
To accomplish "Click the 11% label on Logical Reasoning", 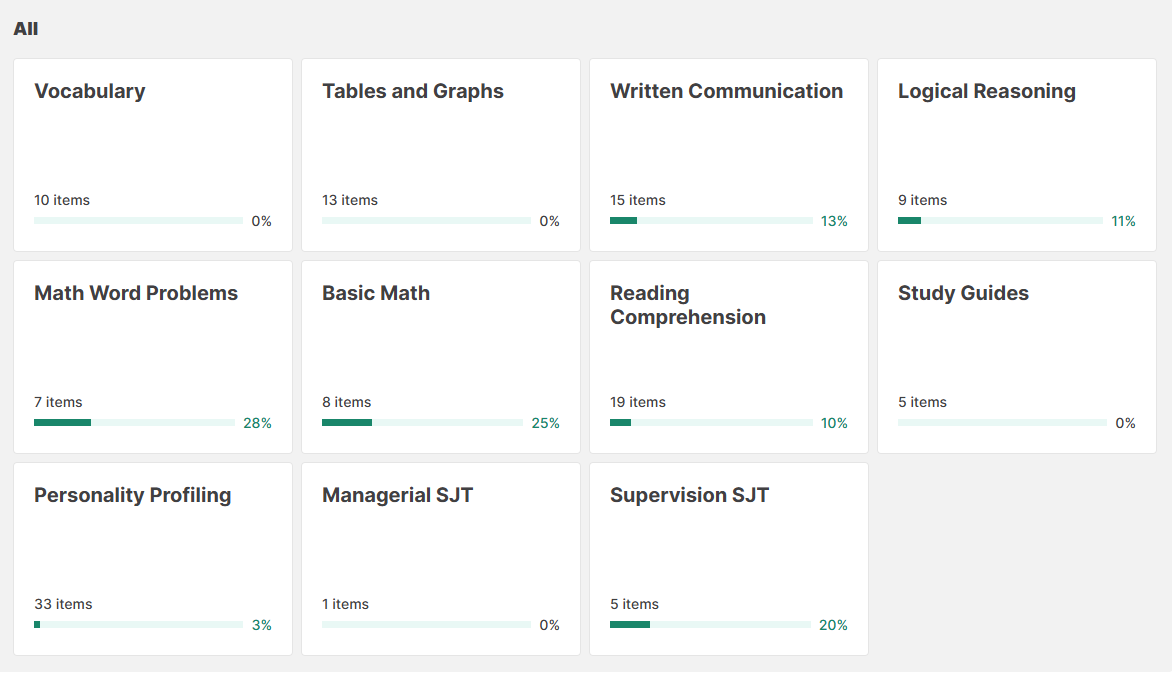I will [1123, 221].
